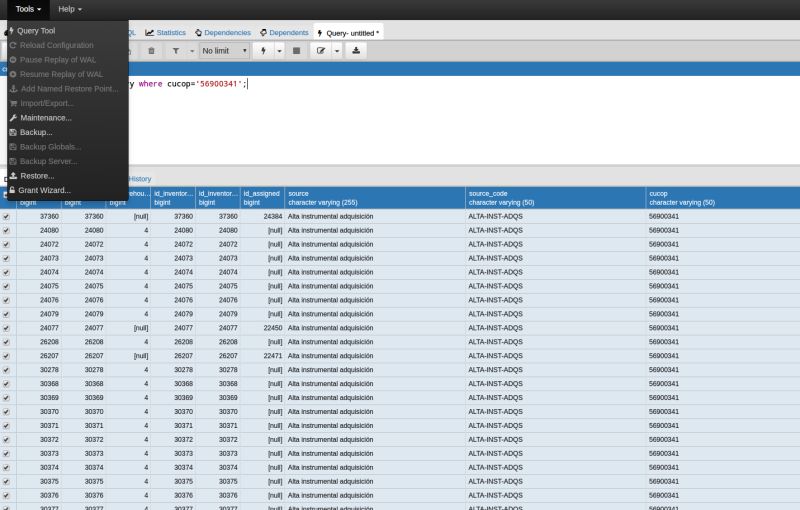
Task: Click the filter funnel icon
Action: coord(176,51)
